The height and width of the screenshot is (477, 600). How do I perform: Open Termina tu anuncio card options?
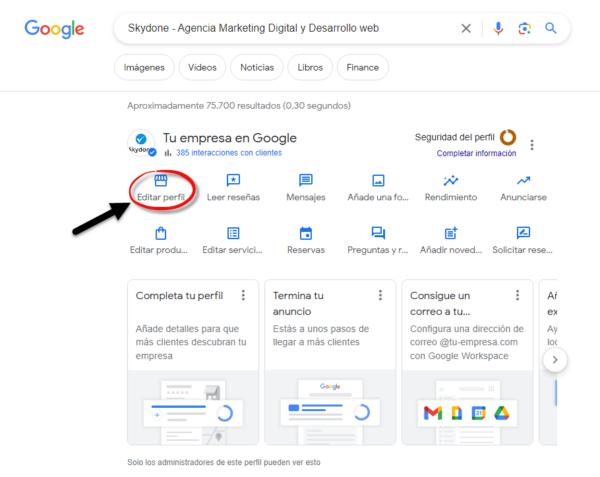tap(380, 295)
